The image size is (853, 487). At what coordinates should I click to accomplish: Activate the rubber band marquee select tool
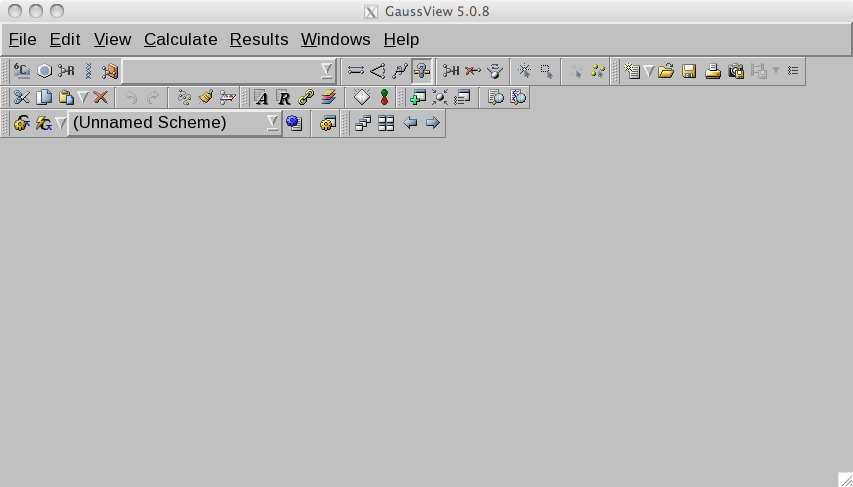tap(547, 71)
